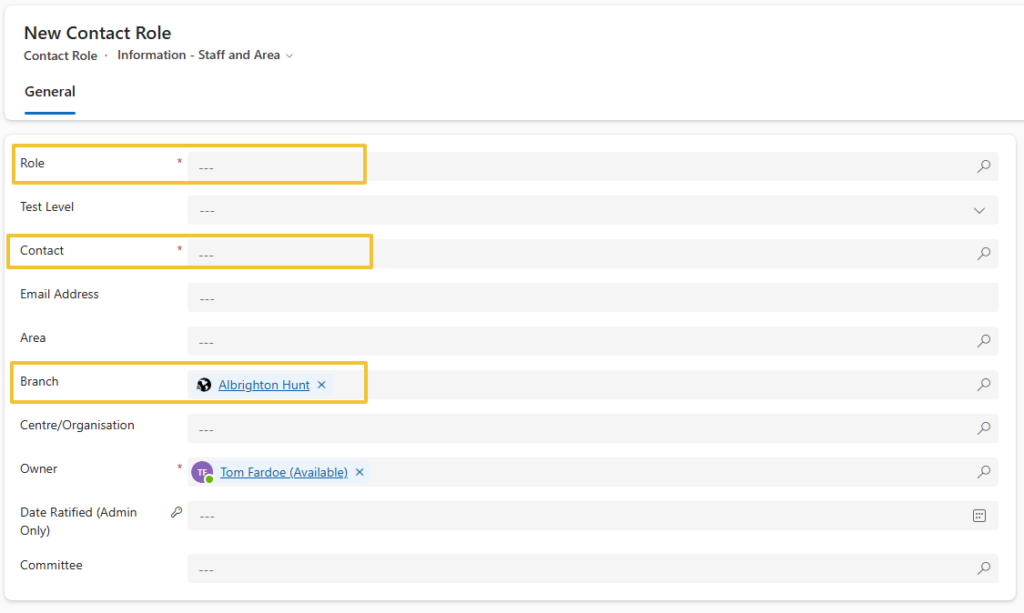Click the Owner field search icon
This screenshot has width=1024, height=613.
[983, 472]
